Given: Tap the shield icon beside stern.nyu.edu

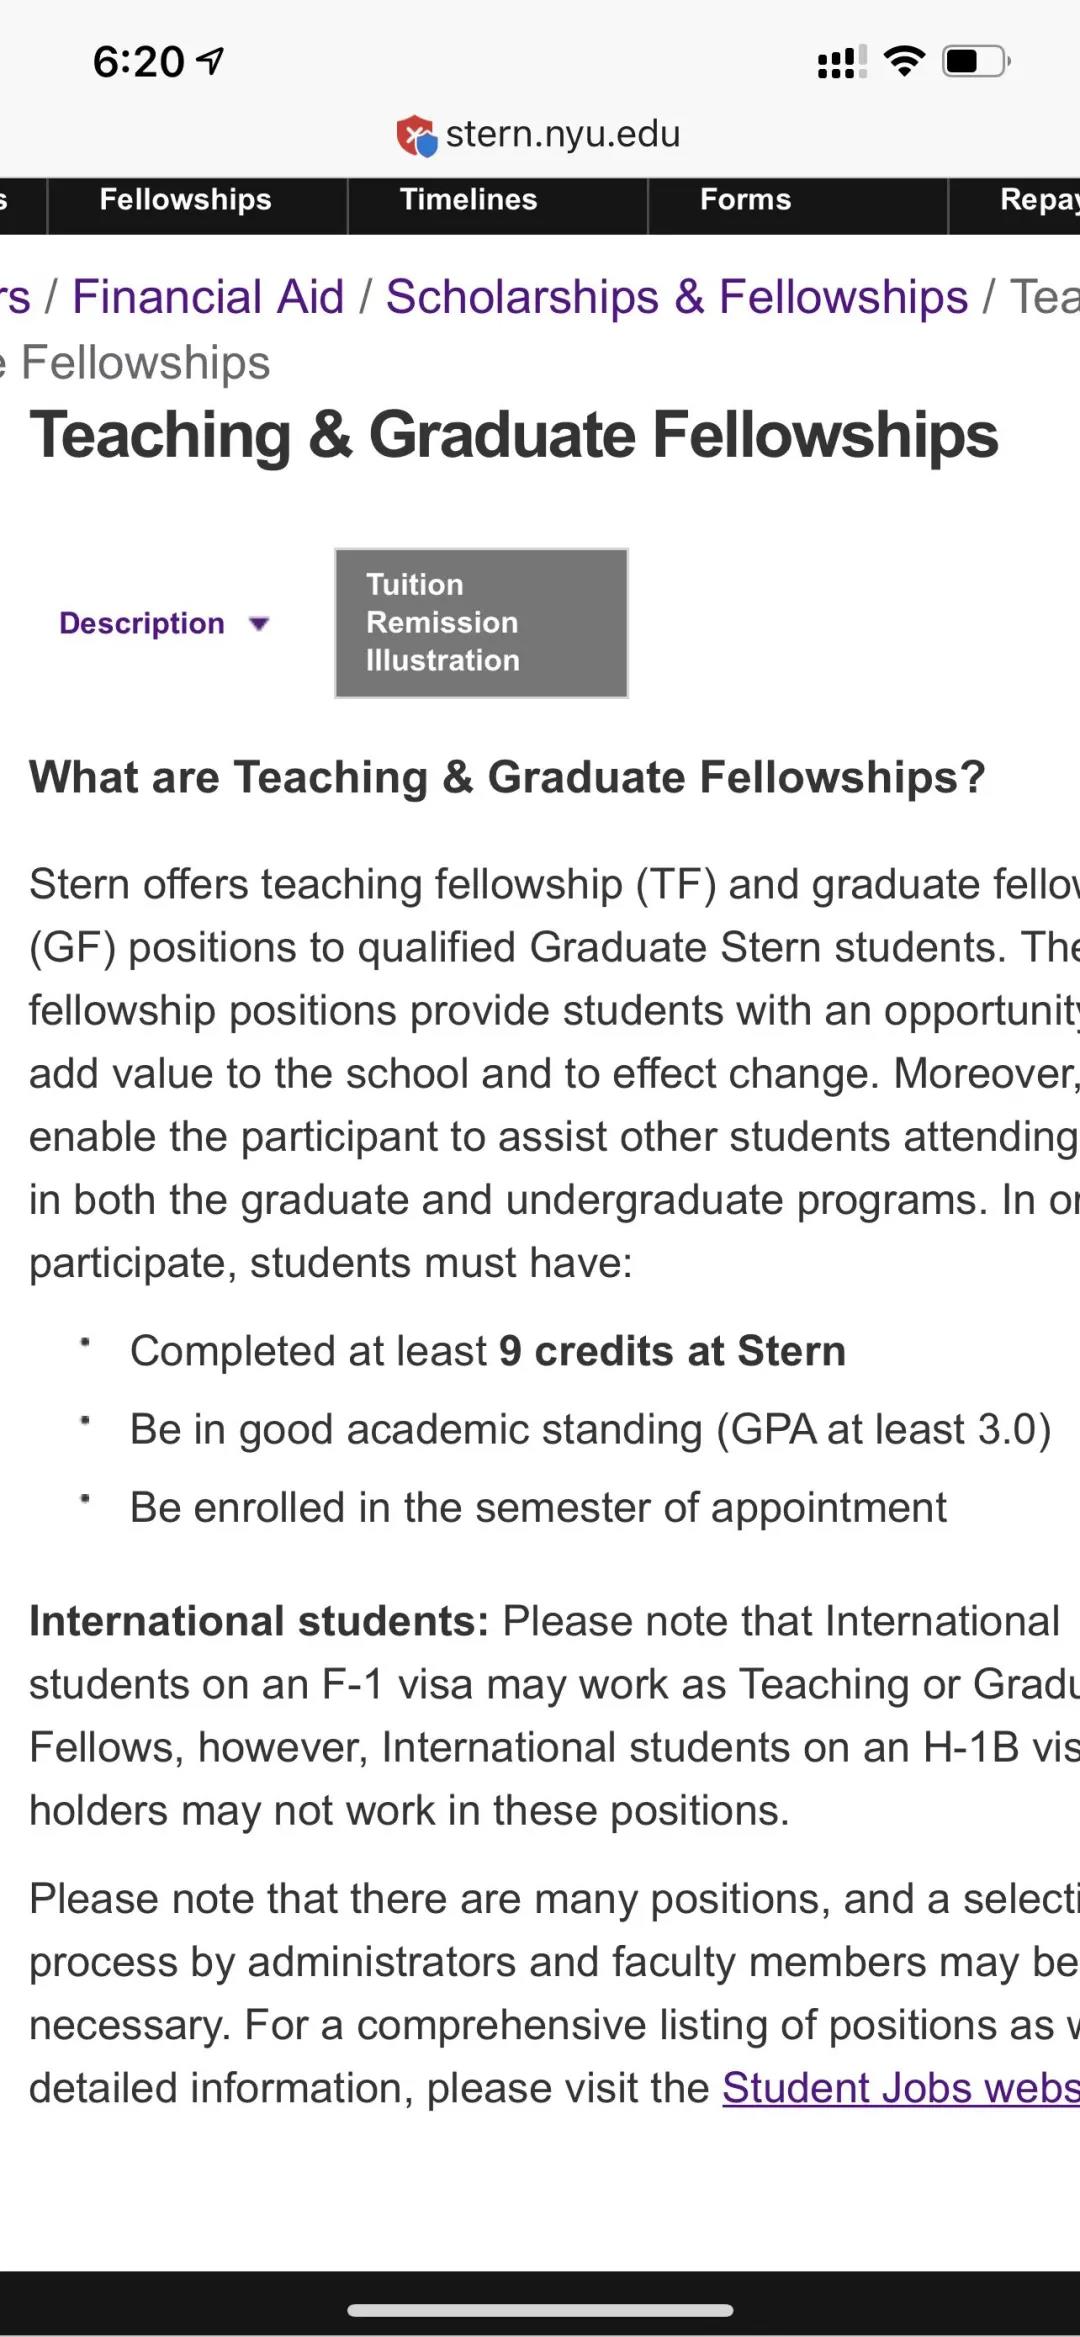Looking at the screenshot, I should (416, 135).
